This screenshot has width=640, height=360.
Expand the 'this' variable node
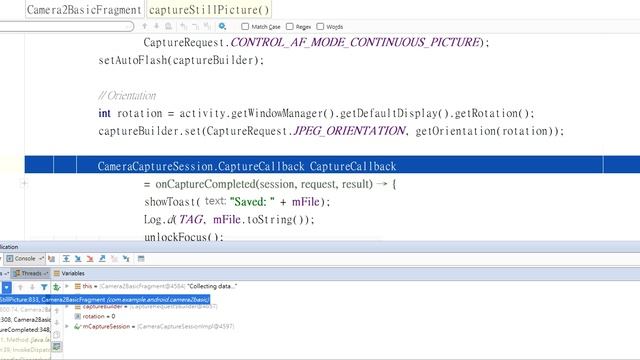tap(67, 286)
